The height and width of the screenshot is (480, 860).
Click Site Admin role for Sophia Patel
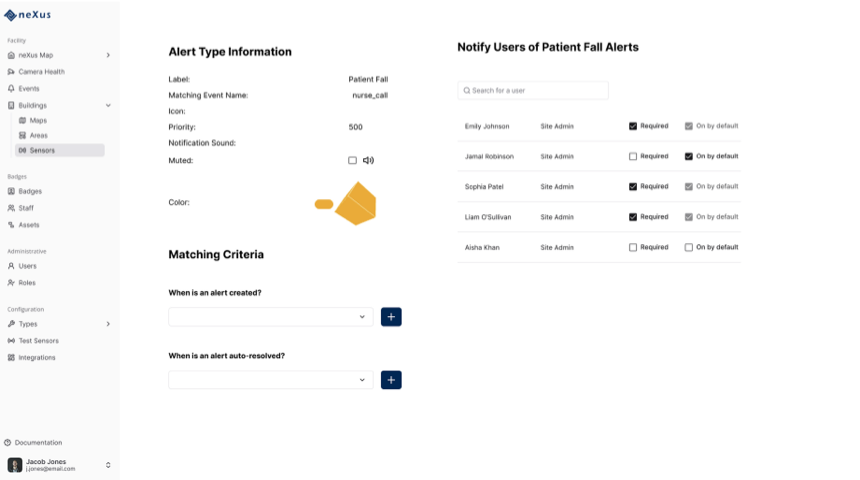coord(557,187)
